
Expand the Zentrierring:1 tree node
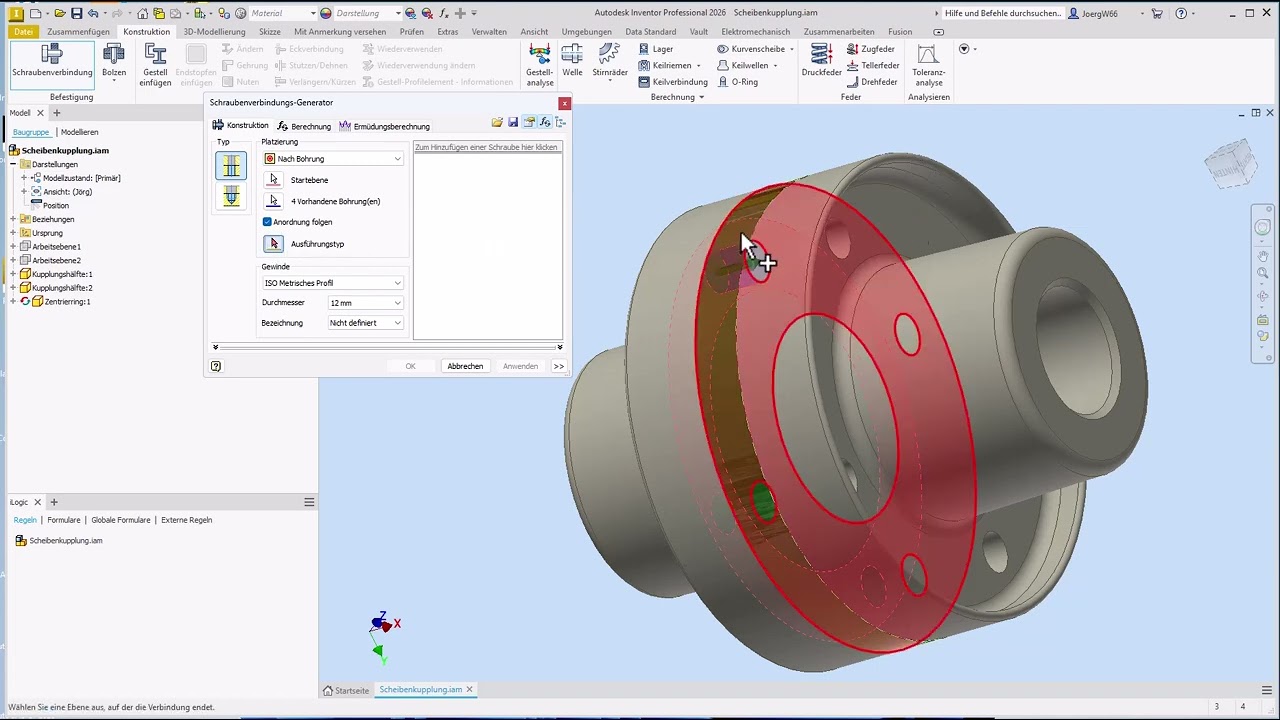(x=13, y=301)
